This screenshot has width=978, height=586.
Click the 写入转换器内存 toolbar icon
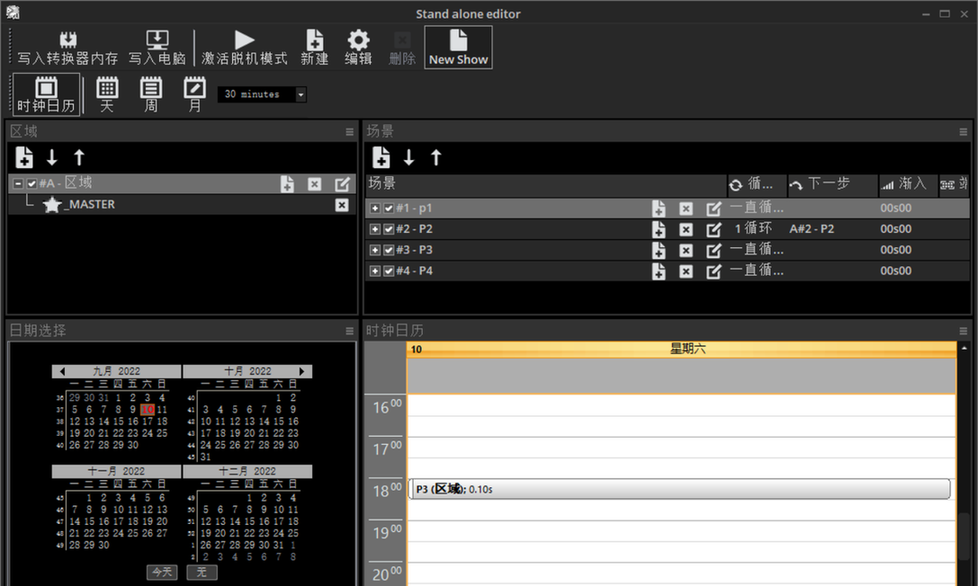[68, 47]
